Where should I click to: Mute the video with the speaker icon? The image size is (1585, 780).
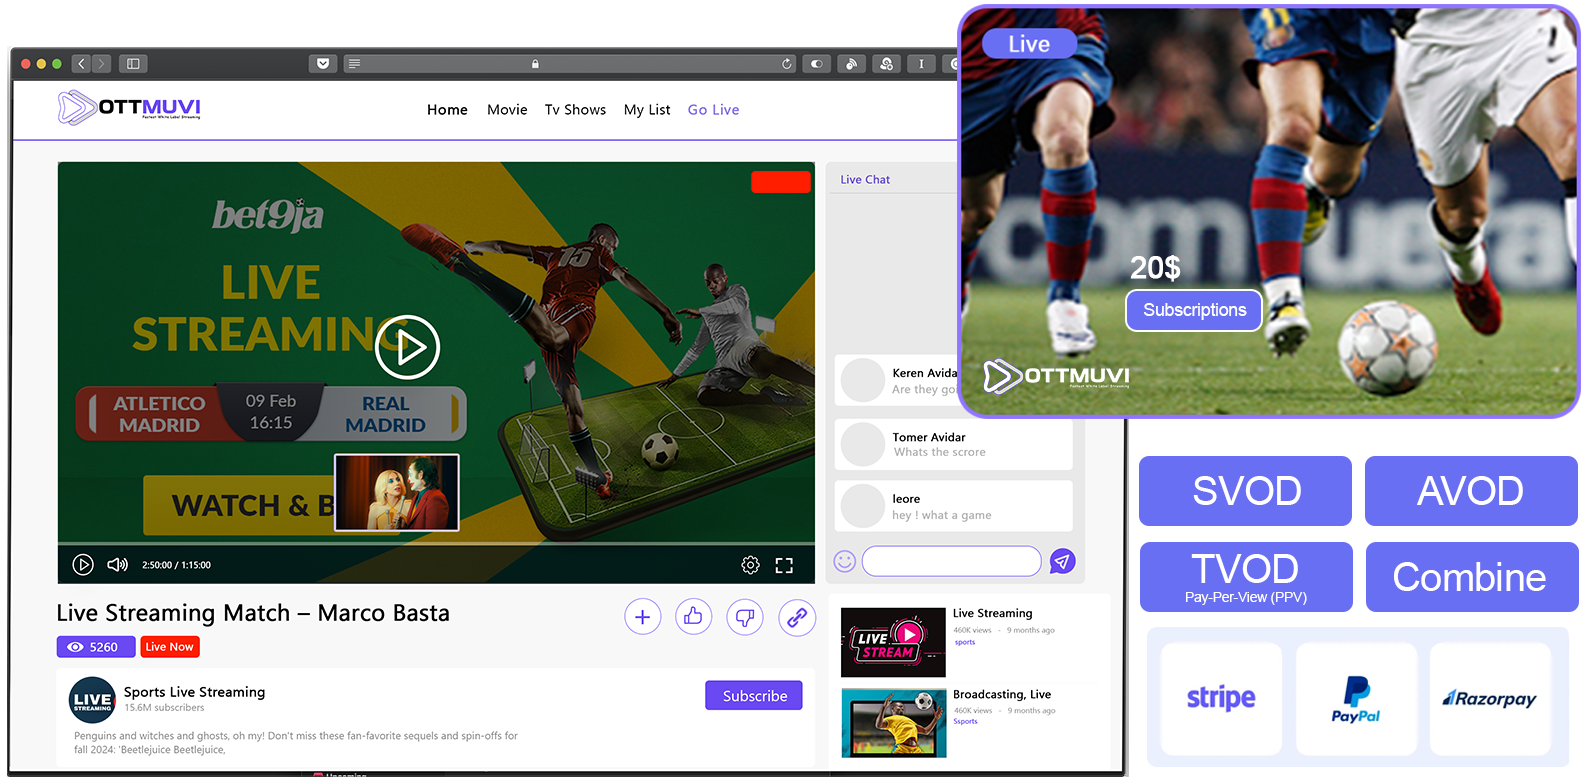click(x=117, y=565)
